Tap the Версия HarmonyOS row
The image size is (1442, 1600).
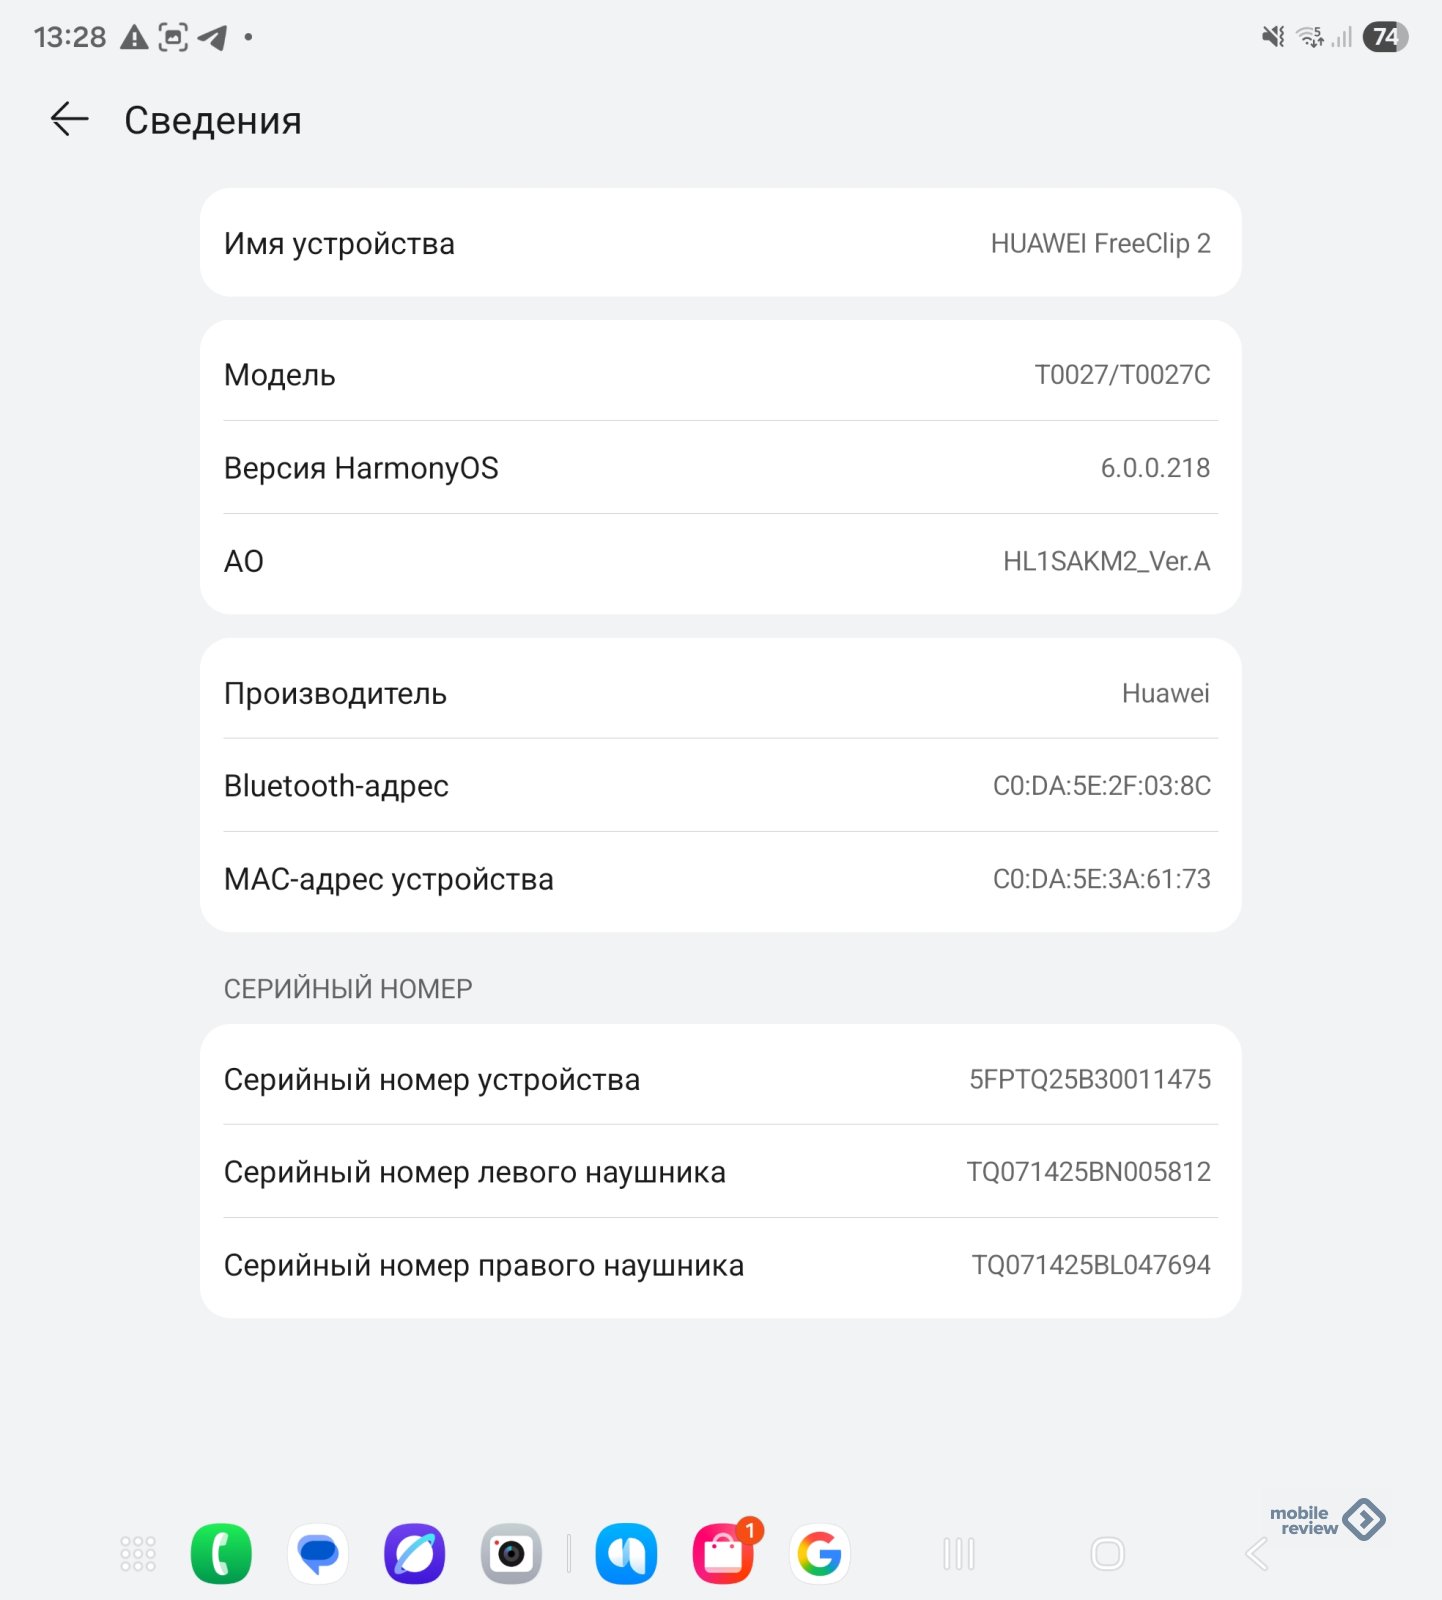click(x=720, y=468)
